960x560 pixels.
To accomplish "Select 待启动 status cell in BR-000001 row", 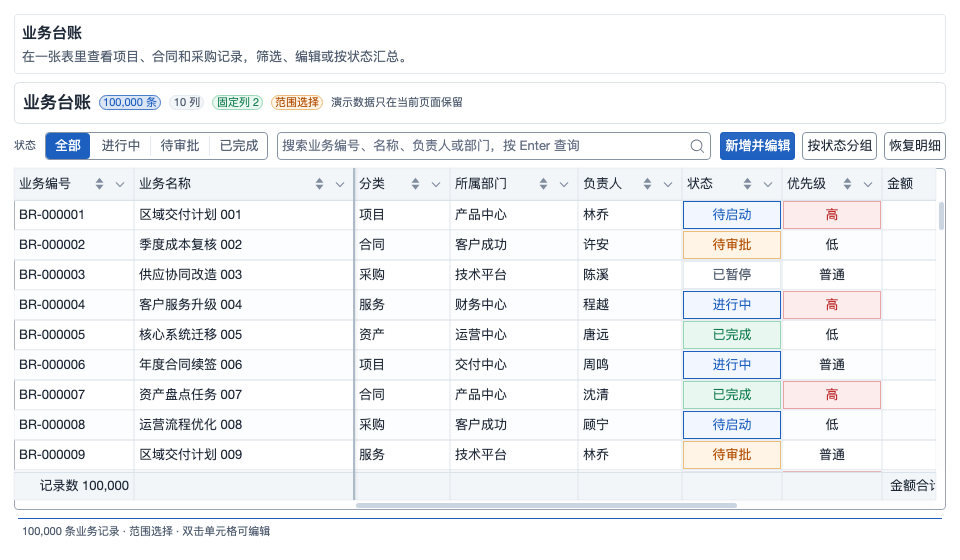I will click(732, 215).
